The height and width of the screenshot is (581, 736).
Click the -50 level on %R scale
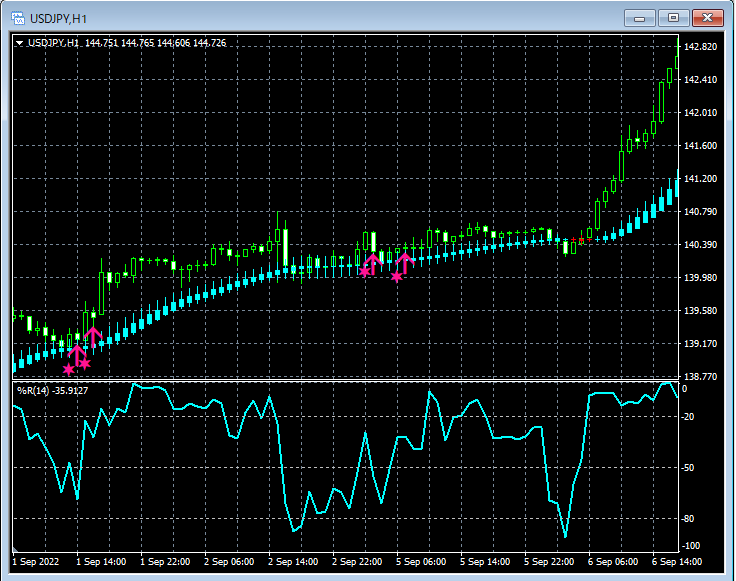pyautogui.click(x=688, y=468)
